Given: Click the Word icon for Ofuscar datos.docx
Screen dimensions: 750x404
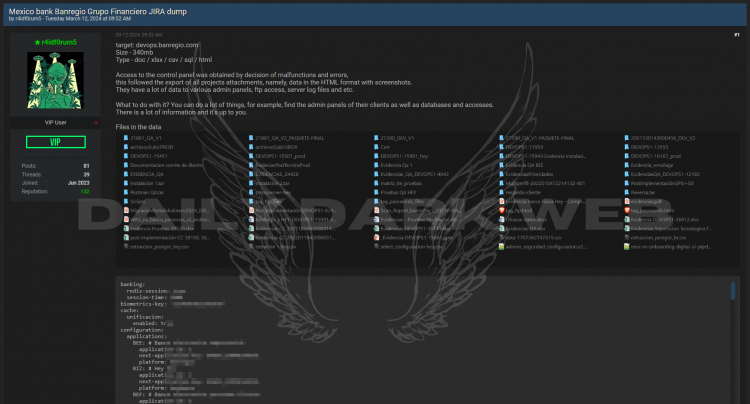Looking at the screenshot, I should click(501, 219).
